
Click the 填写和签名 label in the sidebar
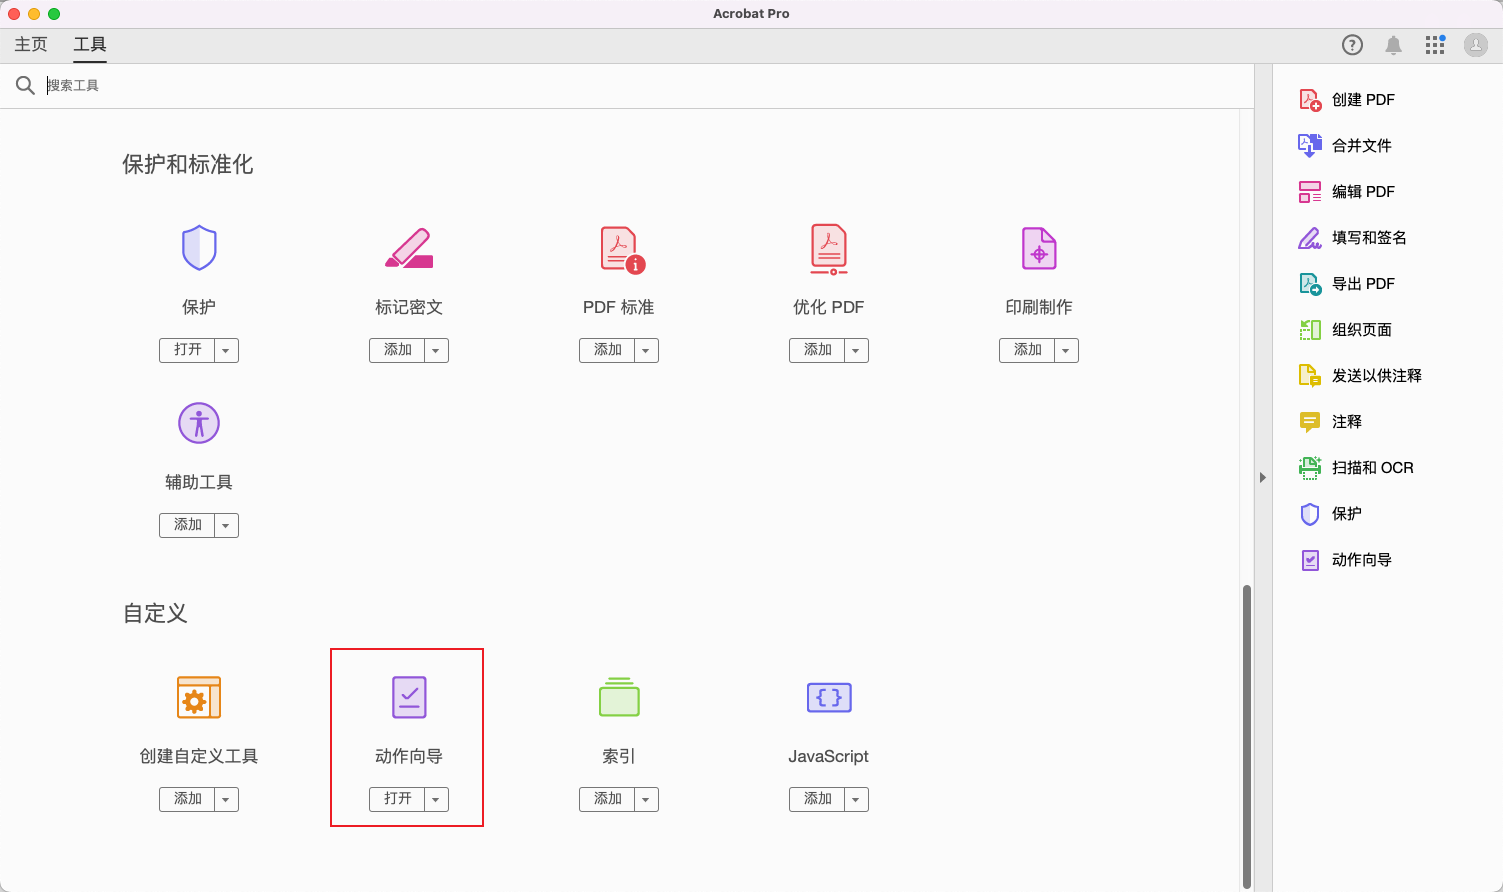[1369, 238]
